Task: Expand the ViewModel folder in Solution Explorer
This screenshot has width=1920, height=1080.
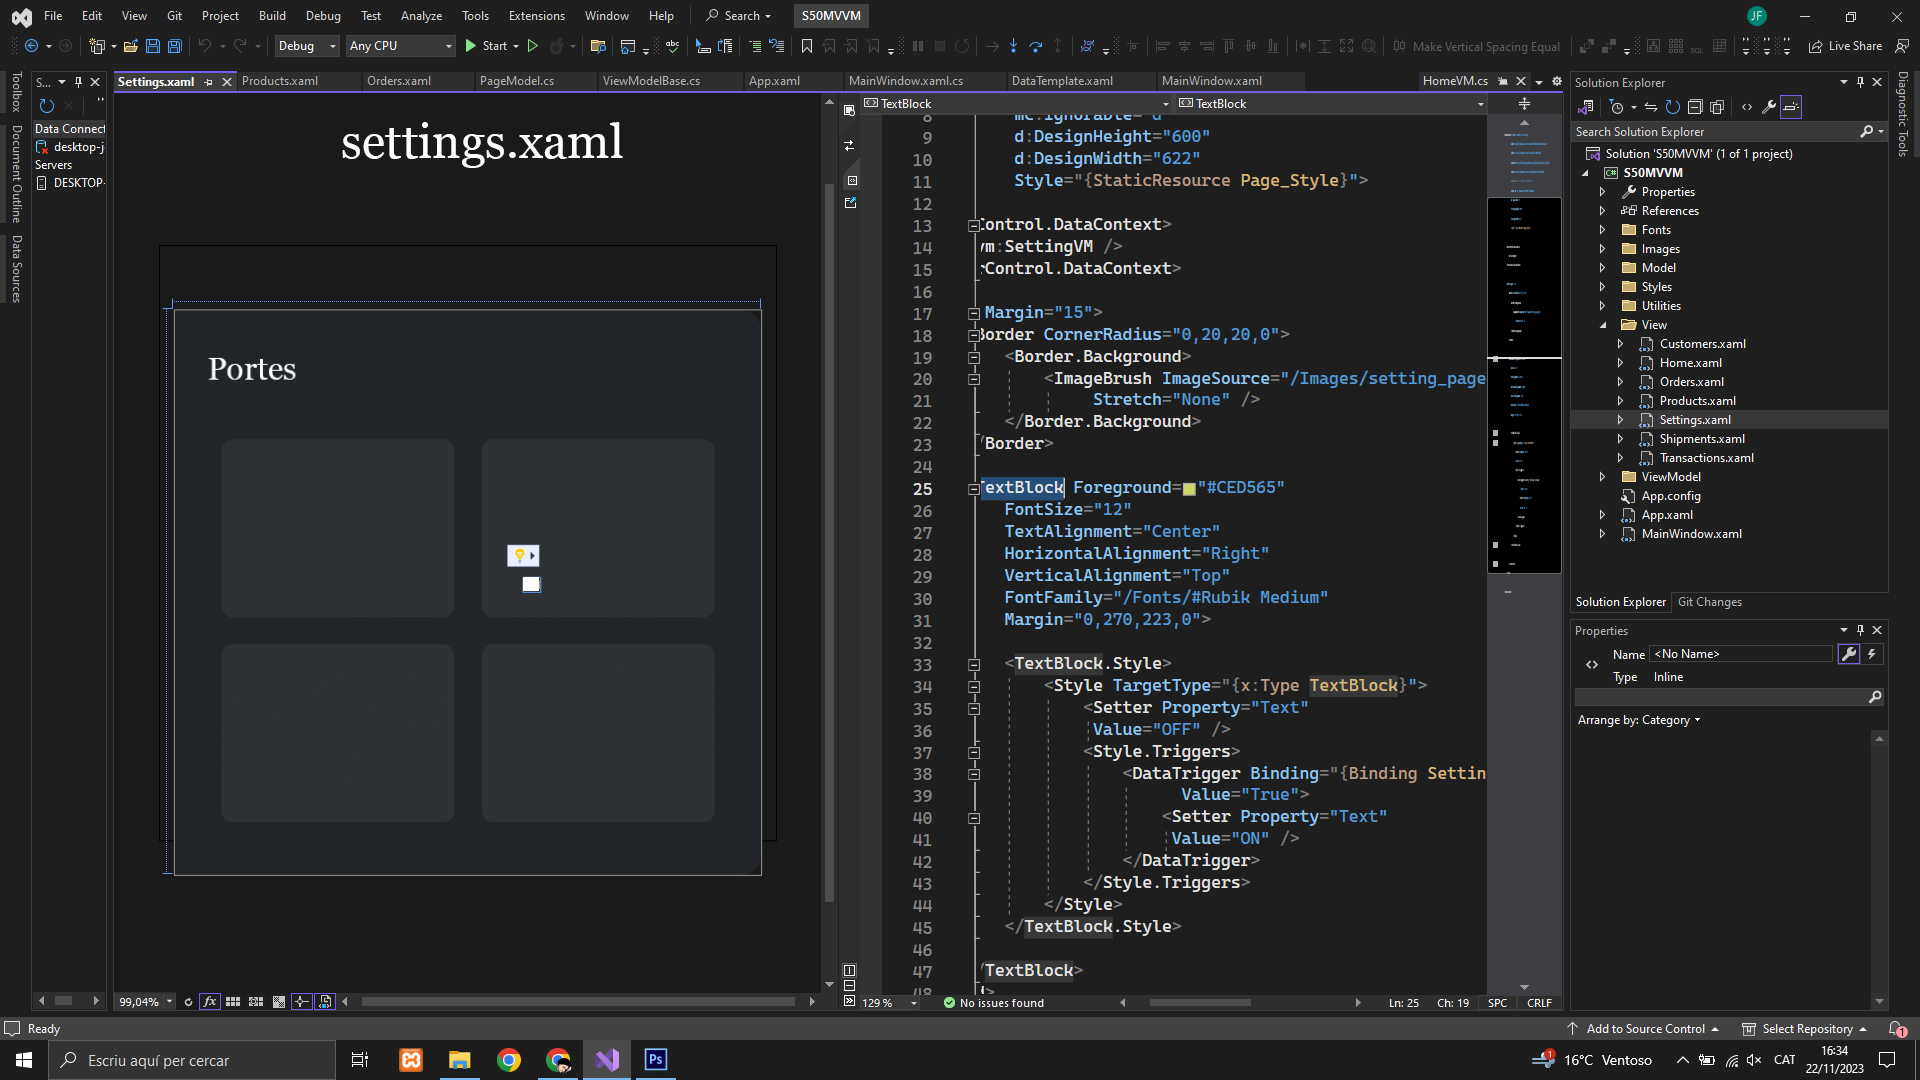Action: [1602, 477]
